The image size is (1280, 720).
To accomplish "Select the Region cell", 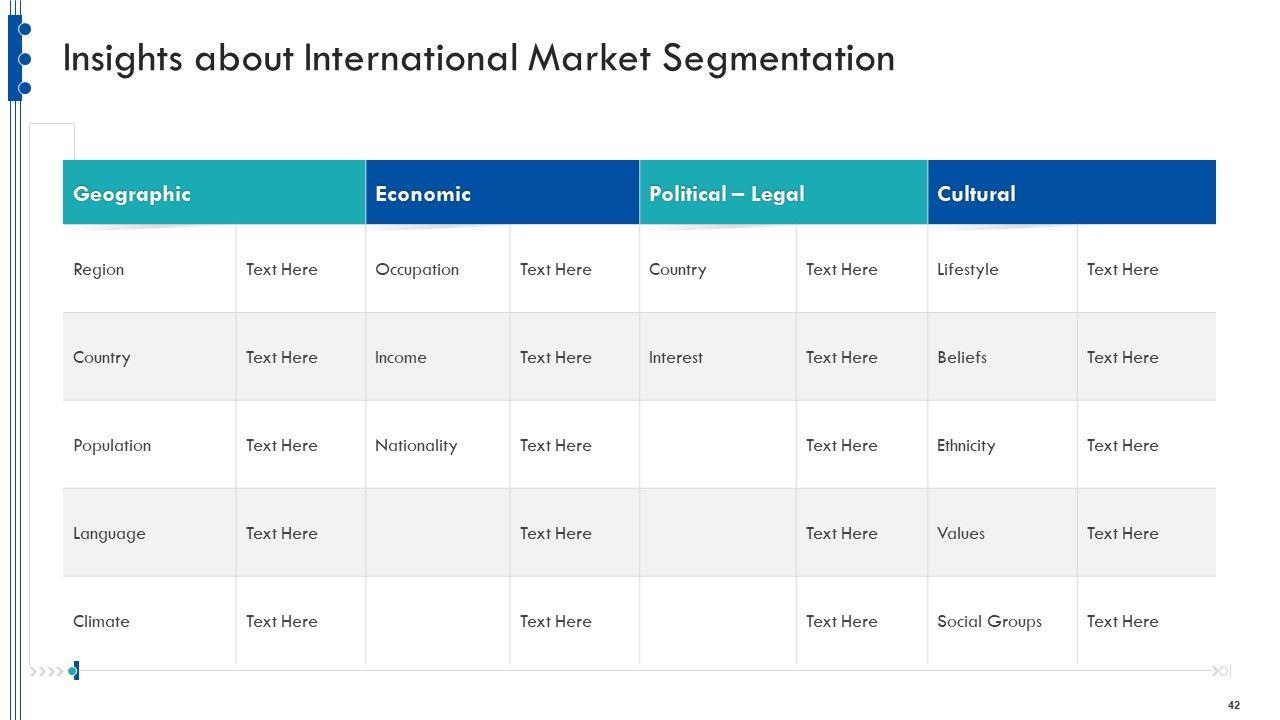I will [99, 270].
